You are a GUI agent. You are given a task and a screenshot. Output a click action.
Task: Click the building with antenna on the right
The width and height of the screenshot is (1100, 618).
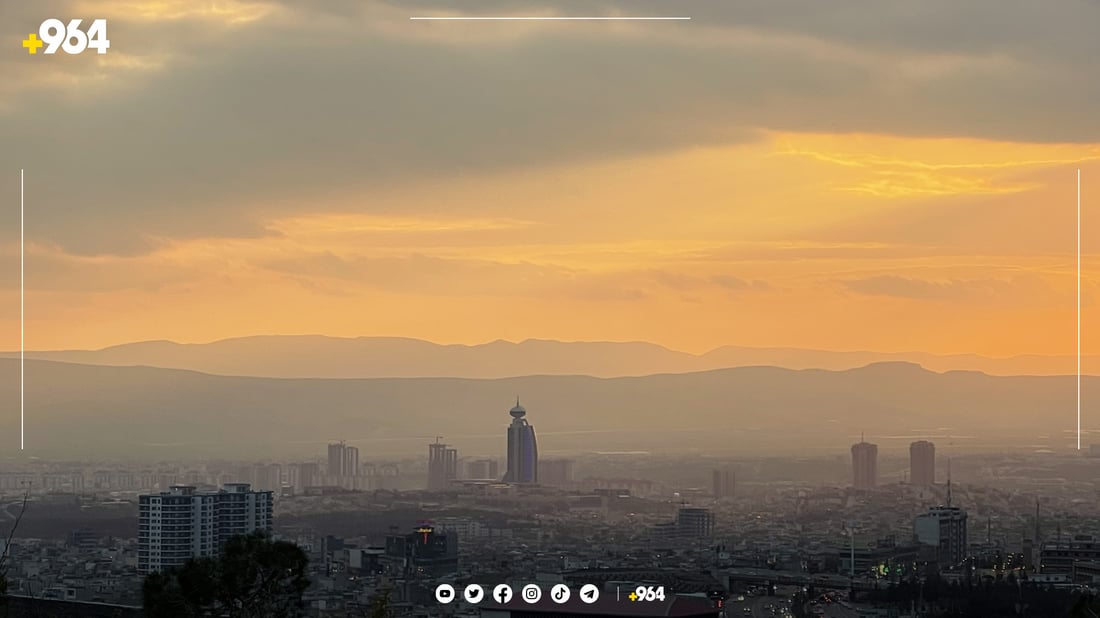click(x=942, y=531)
